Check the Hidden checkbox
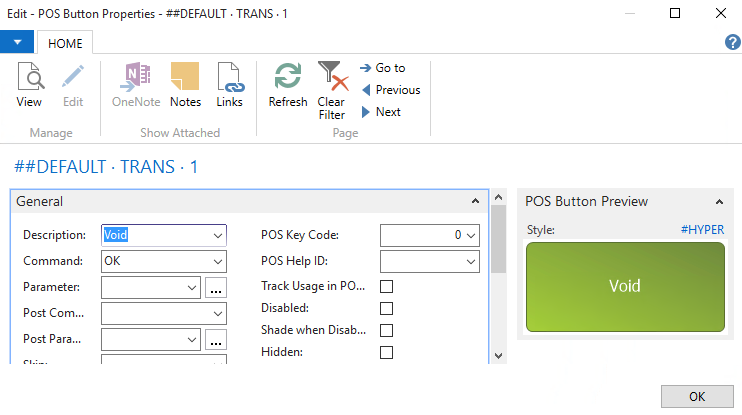Screen dimensions: 742x415 (387, 352)
